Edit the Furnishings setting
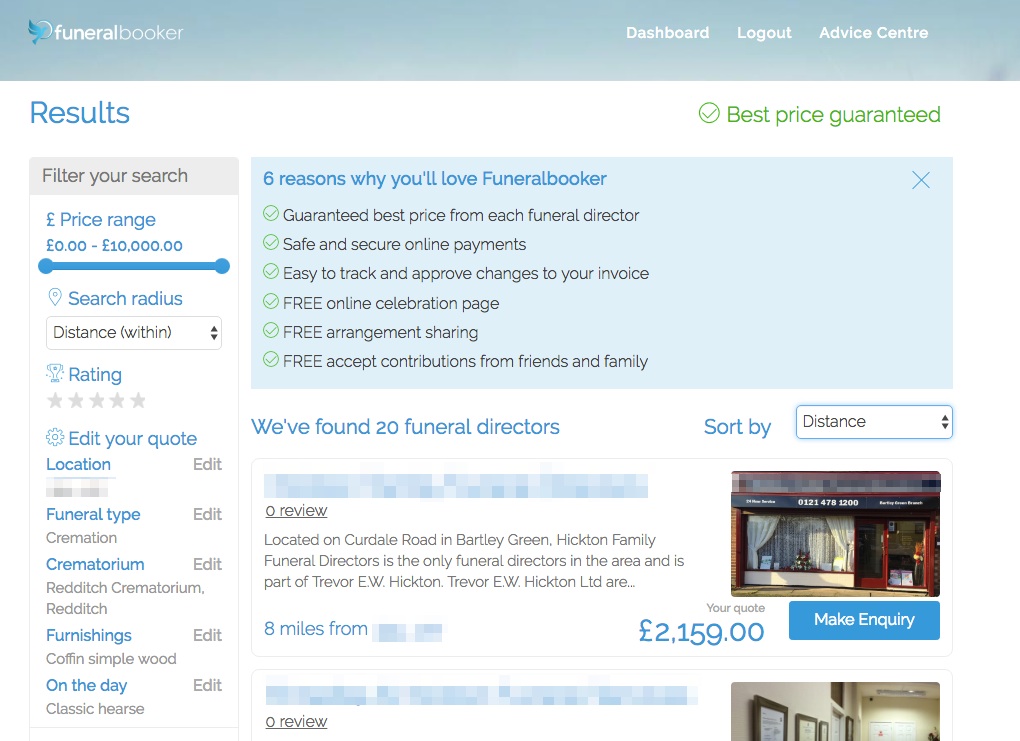Viewport: 1020px width, 741px height. [208, 636]
